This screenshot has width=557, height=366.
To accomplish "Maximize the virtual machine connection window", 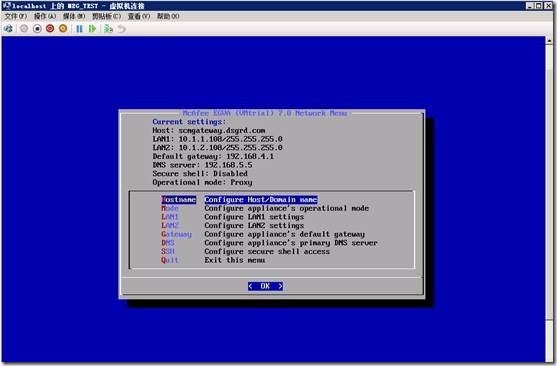I will point(539,6).
